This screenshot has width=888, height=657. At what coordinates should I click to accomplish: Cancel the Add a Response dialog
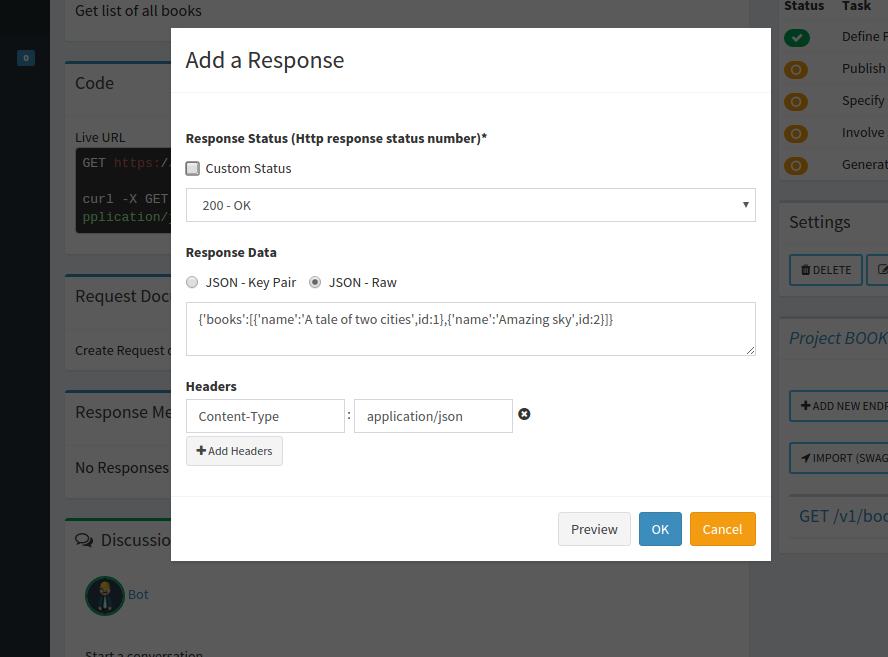point(722,529)
